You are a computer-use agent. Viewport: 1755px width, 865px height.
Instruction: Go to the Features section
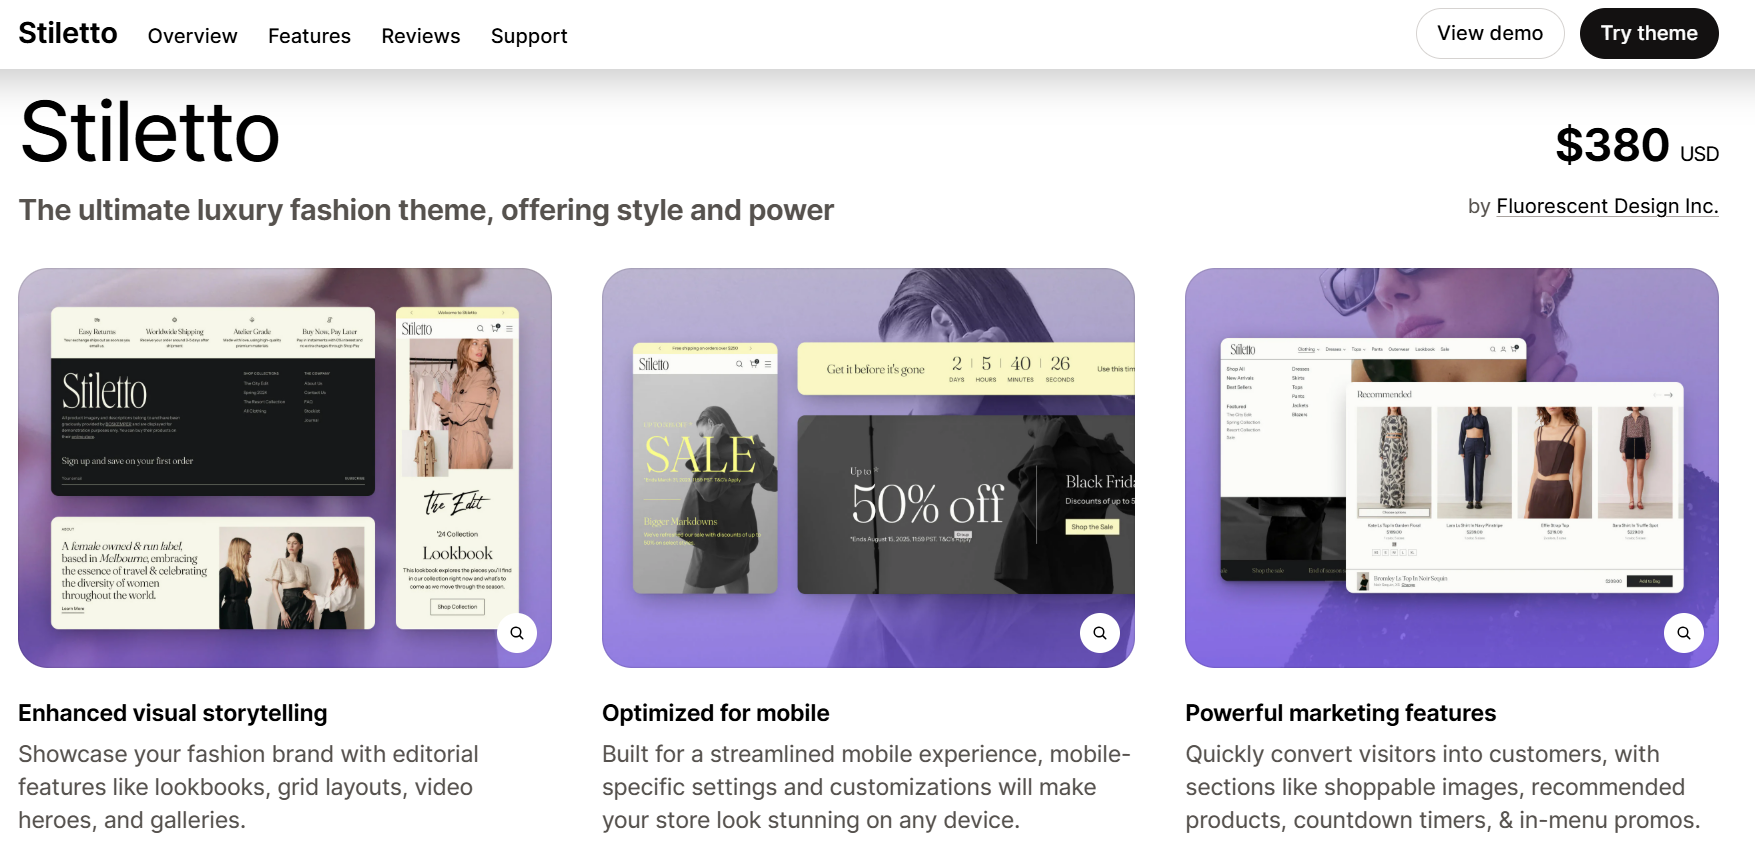(x=309, y=36)
